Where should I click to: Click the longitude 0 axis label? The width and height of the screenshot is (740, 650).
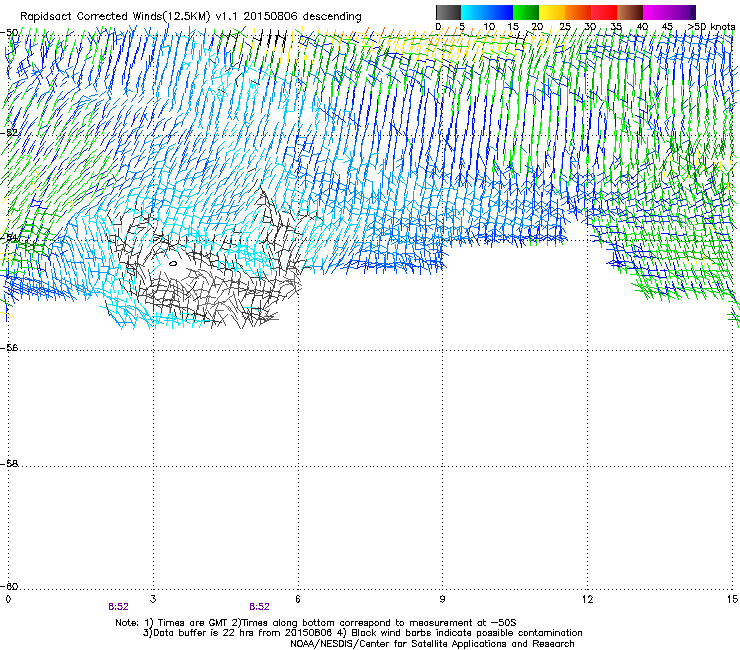coord(8,599)
